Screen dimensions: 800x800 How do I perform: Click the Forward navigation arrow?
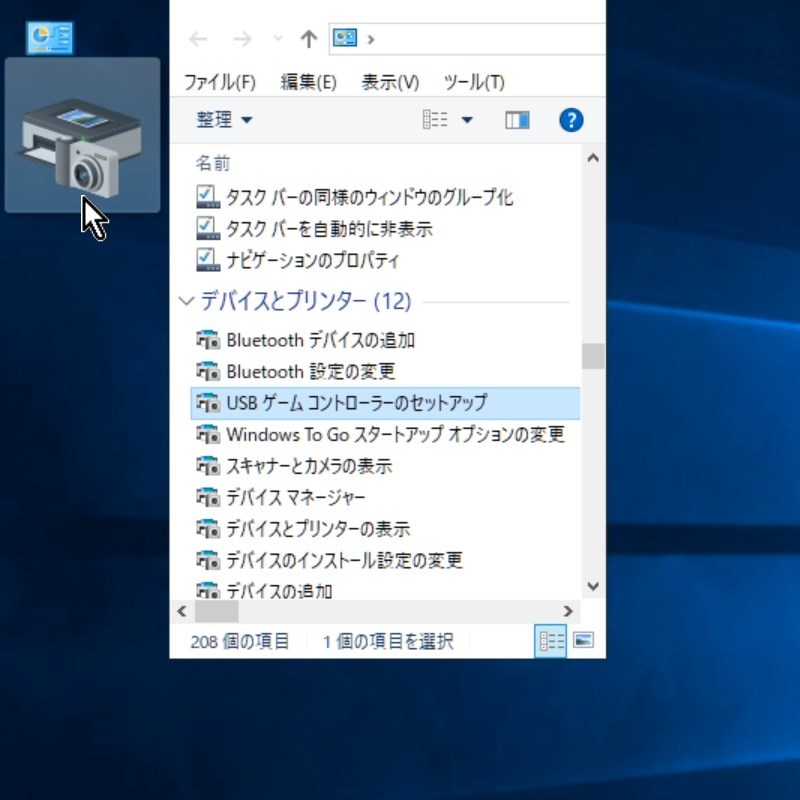242,39
